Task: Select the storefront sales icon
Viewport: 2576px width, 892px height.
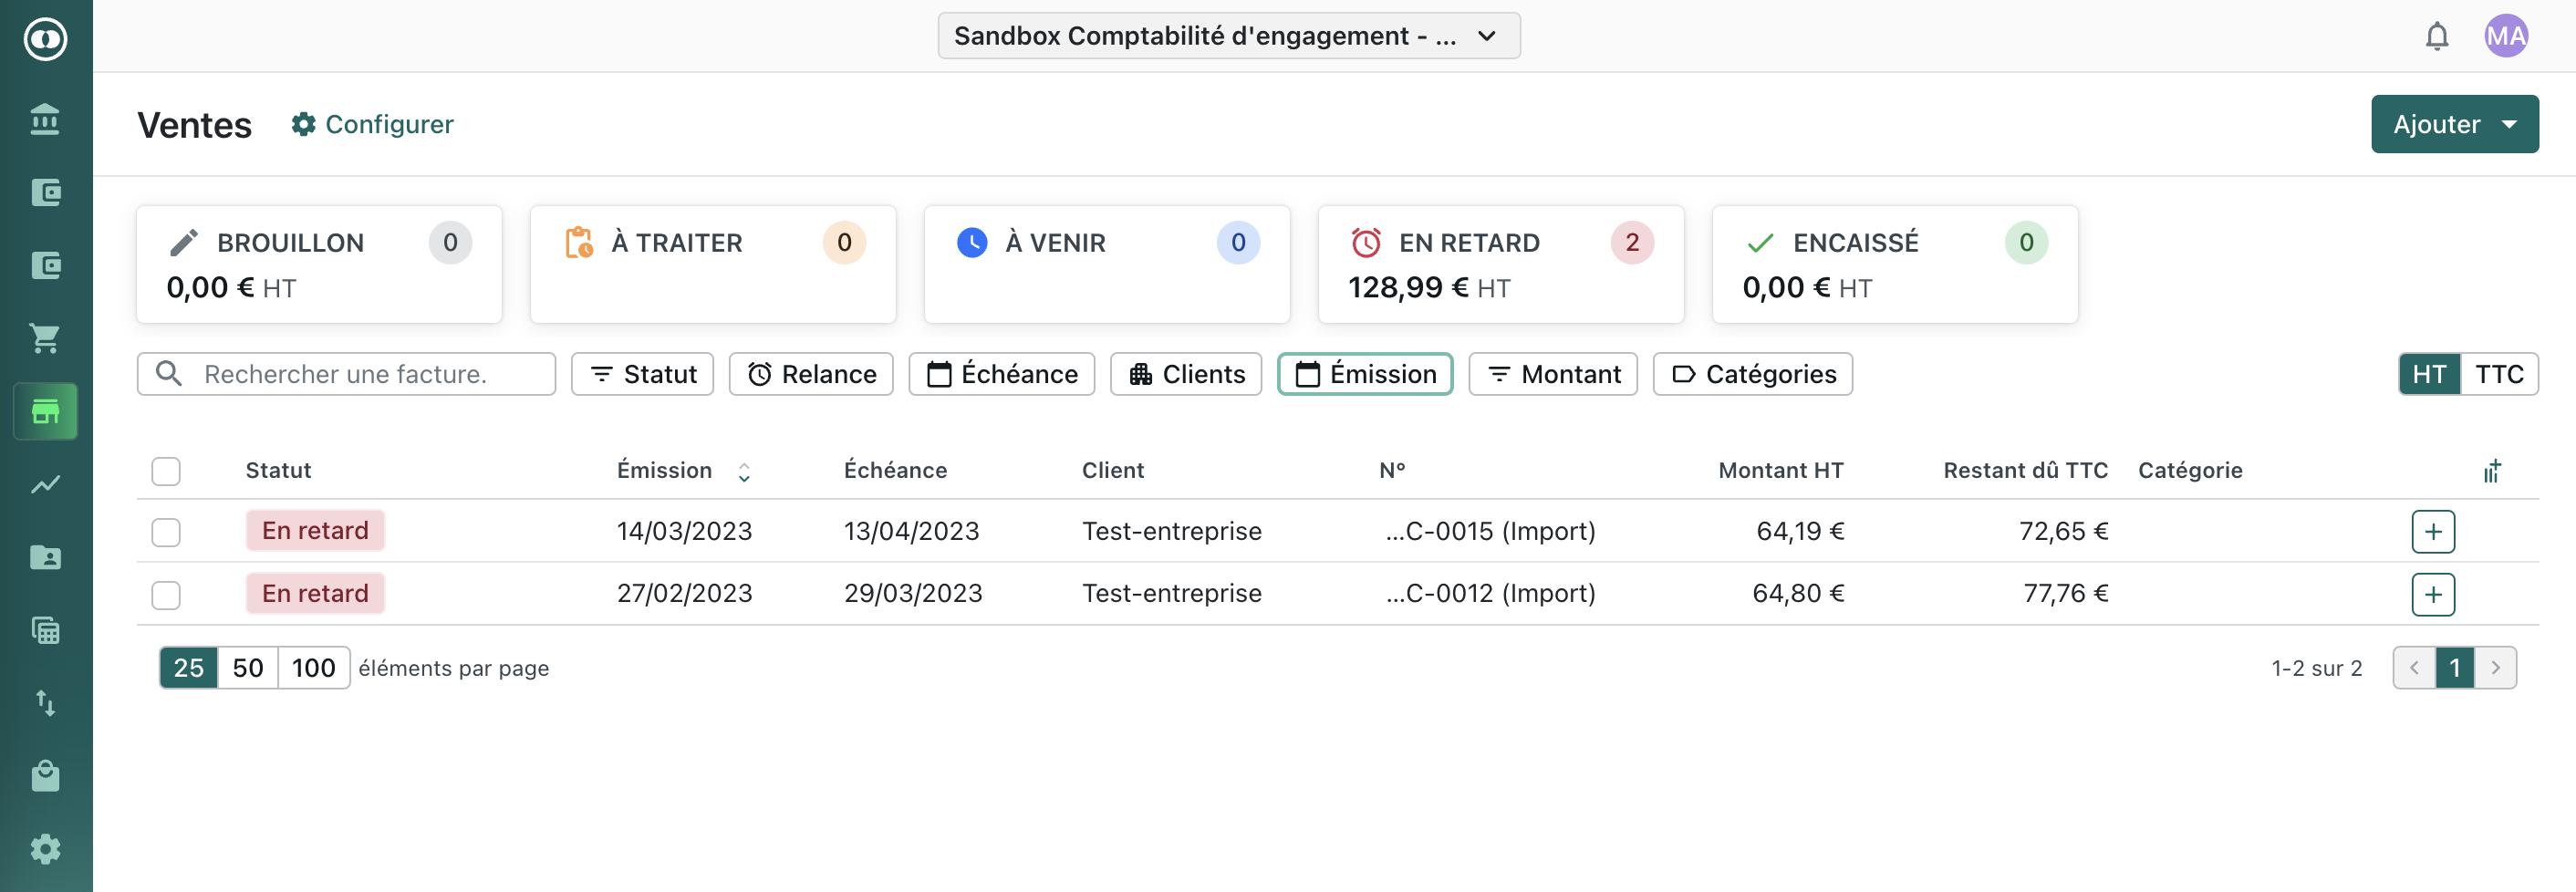Action: tap(45, 411)
